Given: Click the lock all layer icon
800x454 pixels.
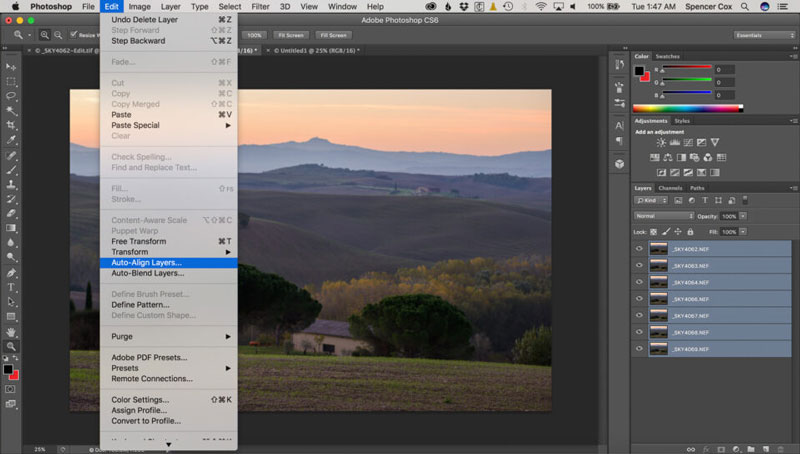Looking at the screenshot, I should tap(691, 231).
